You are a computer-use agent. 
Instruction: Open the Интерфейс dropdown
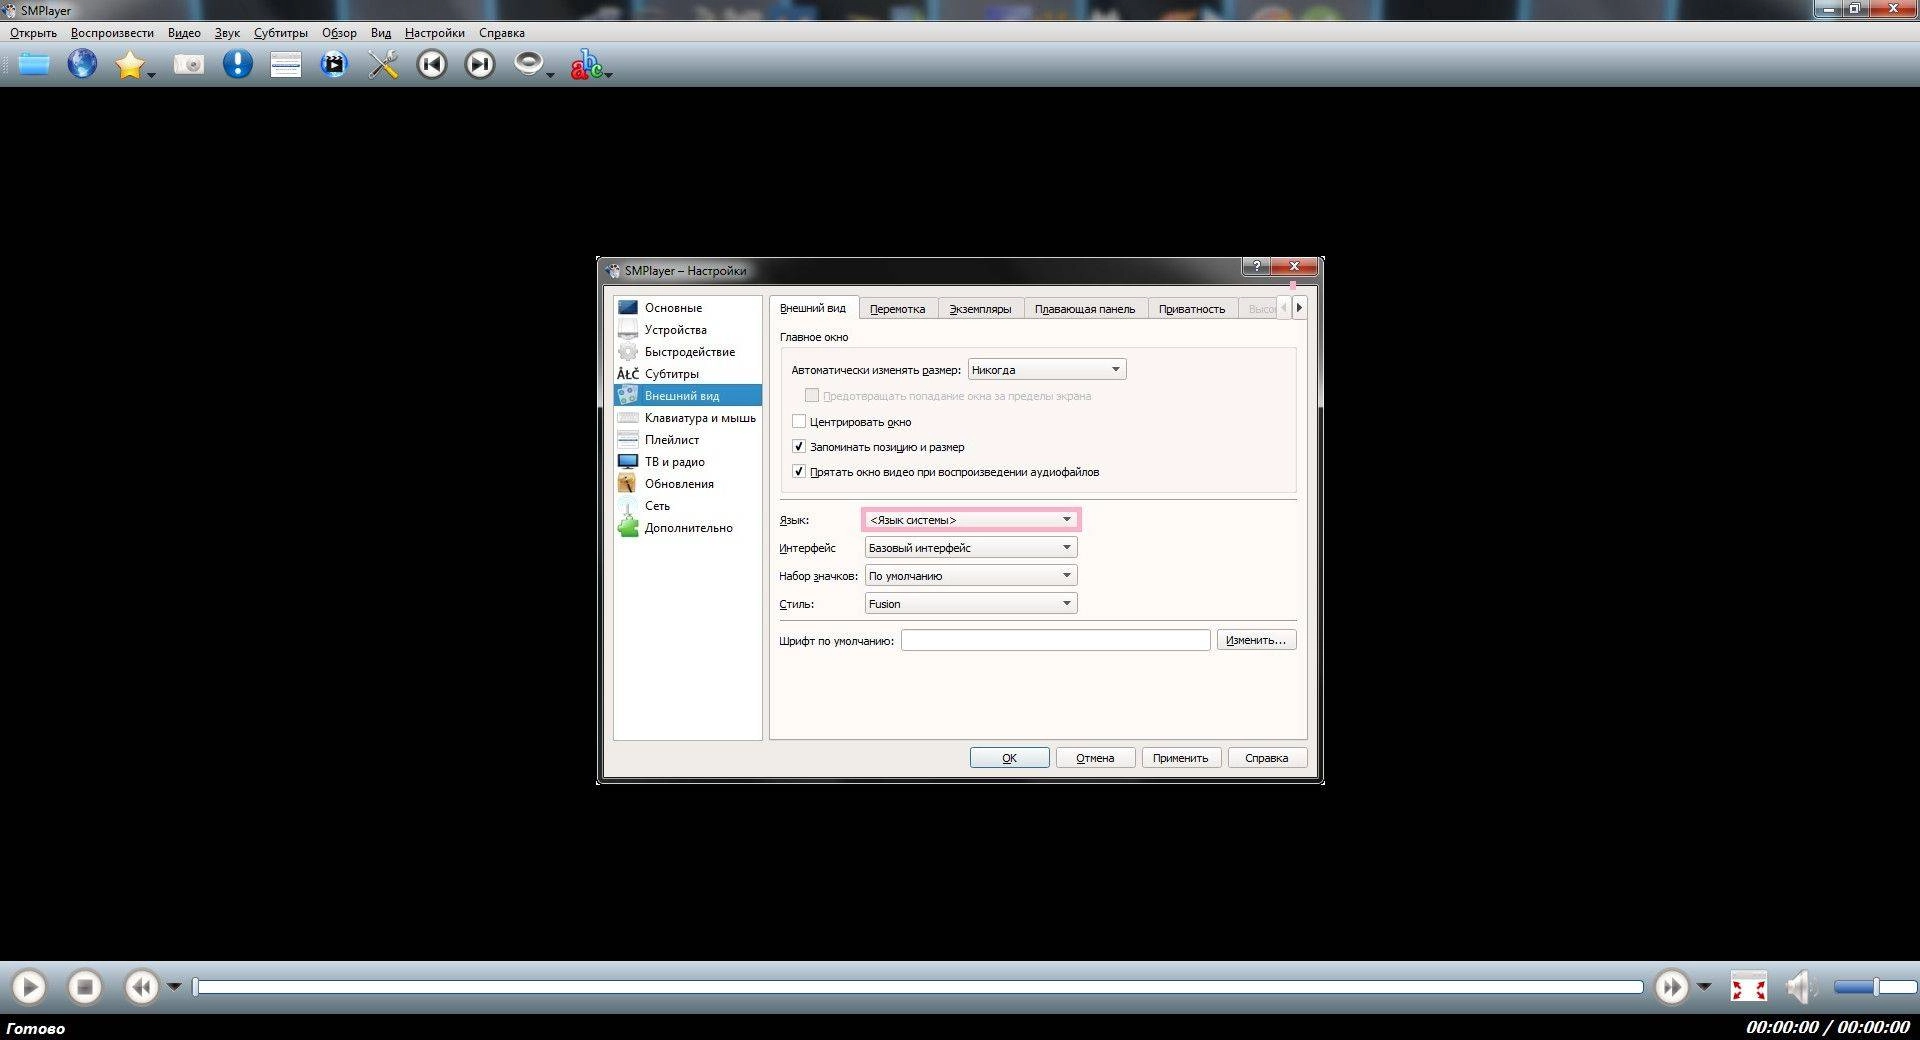tap(971, 548)
